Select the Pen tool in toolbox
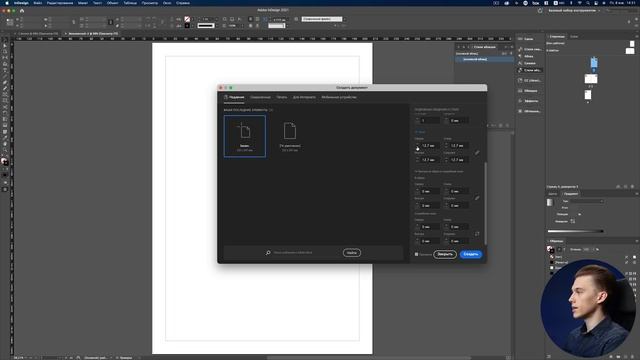Screen dimensions: 640x360 (5, 82)
